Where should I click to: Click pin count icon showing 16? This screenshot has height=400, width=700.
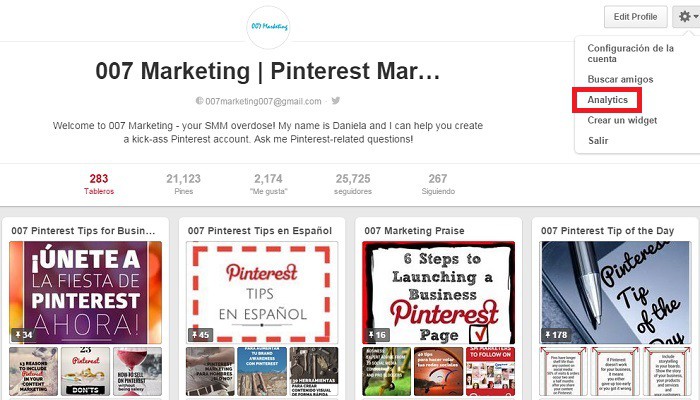tap(376, 334)
